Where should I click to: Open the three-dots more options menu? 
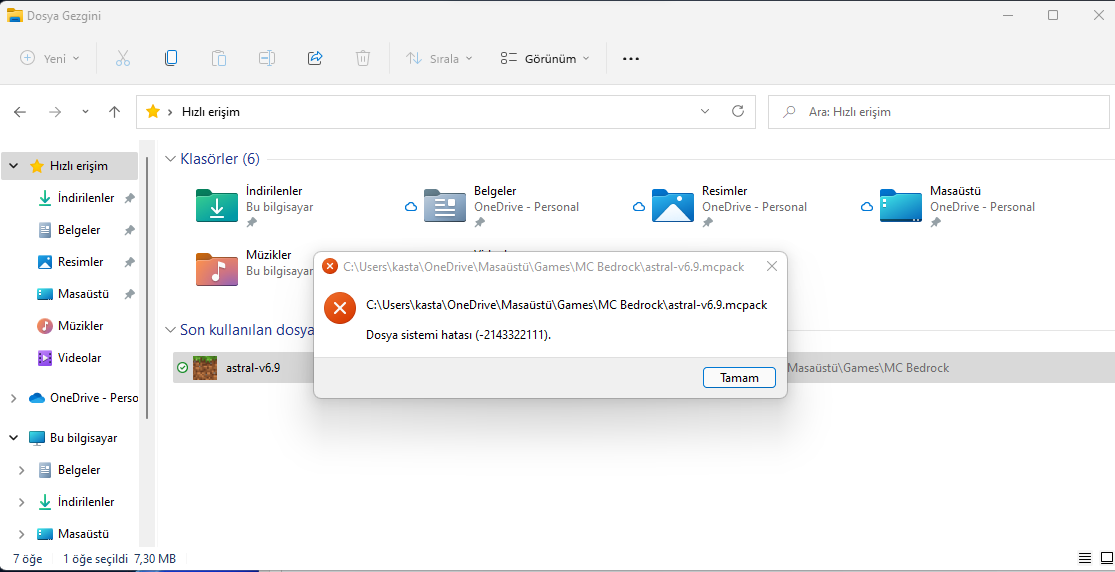[630, 58]
